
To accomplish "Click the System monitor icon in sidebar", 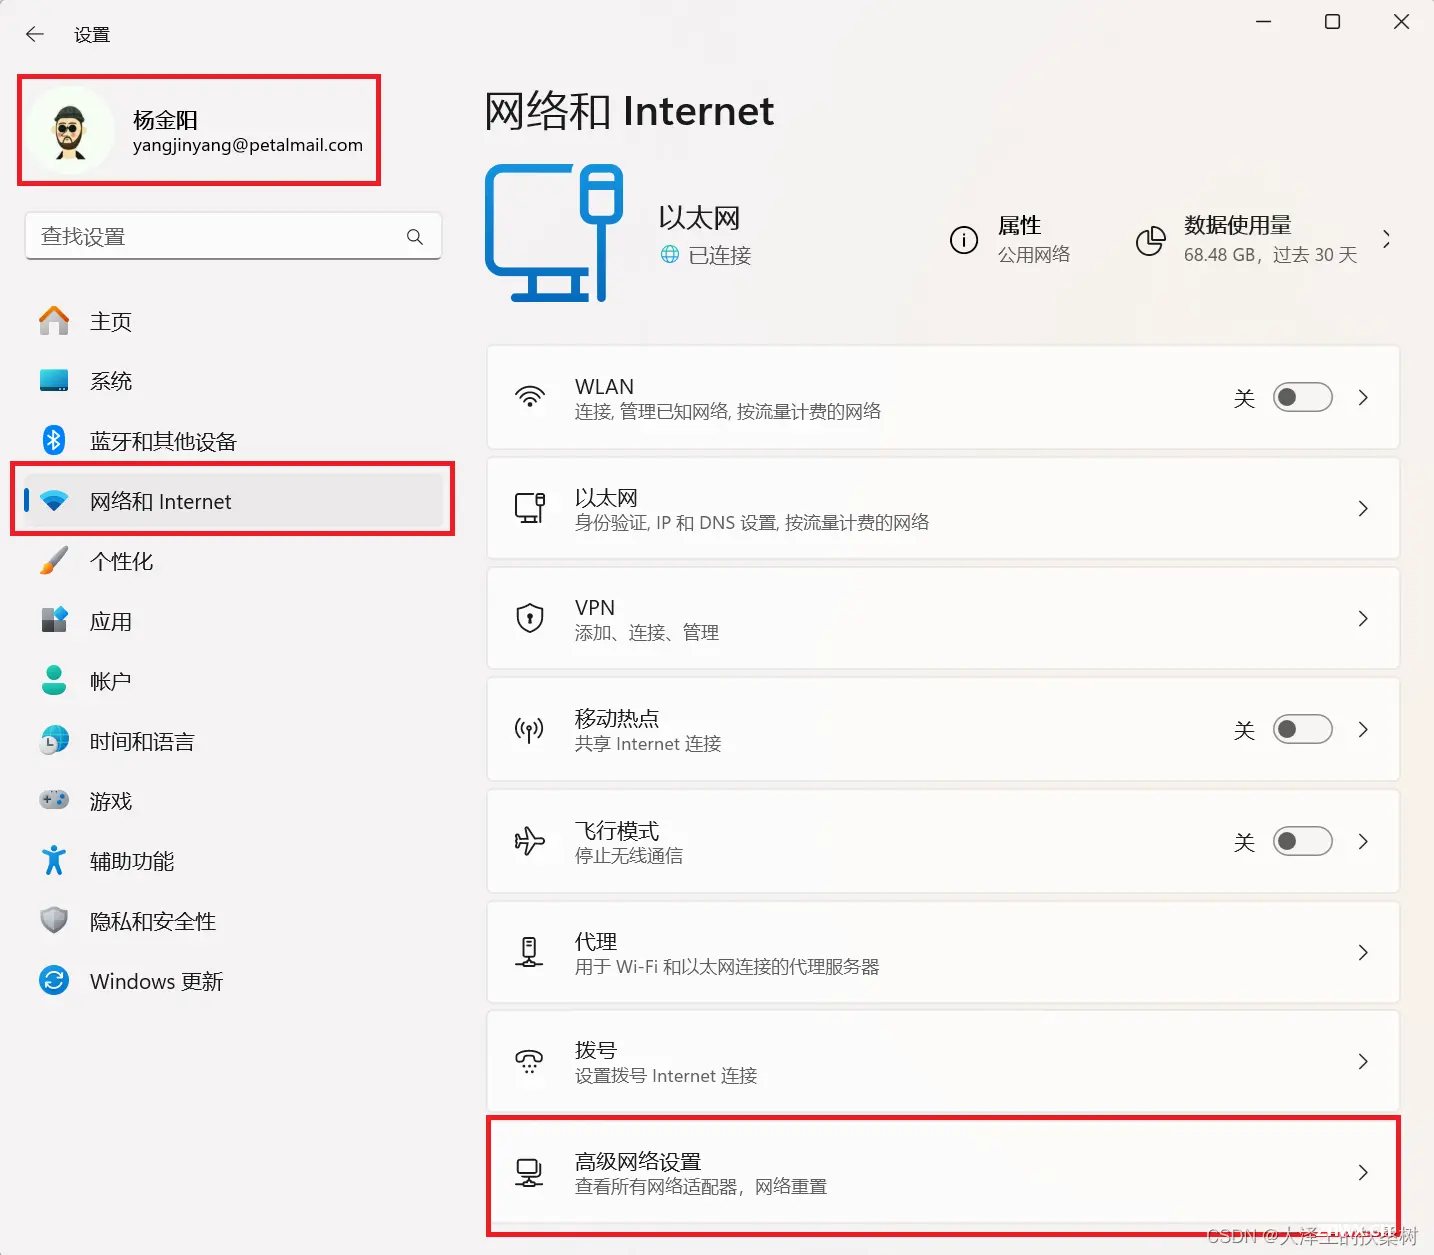I will (x=54, y=381).
